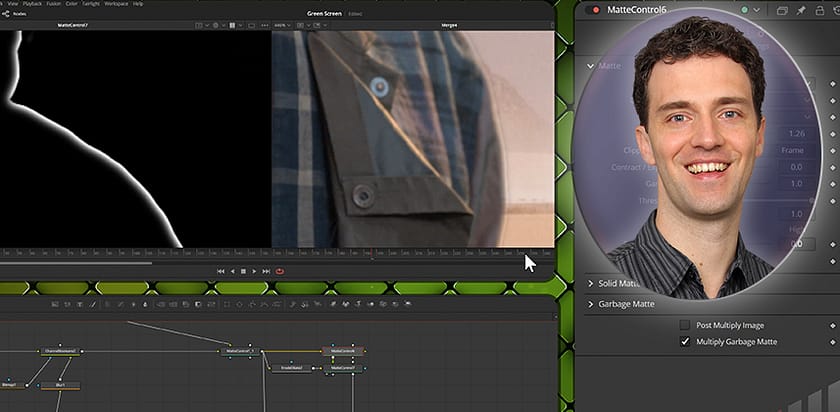Viewport: 840px width, 412px height.
Task: Add a Fast Noise node from the toolbar
Action: click(x=67, y=304)
